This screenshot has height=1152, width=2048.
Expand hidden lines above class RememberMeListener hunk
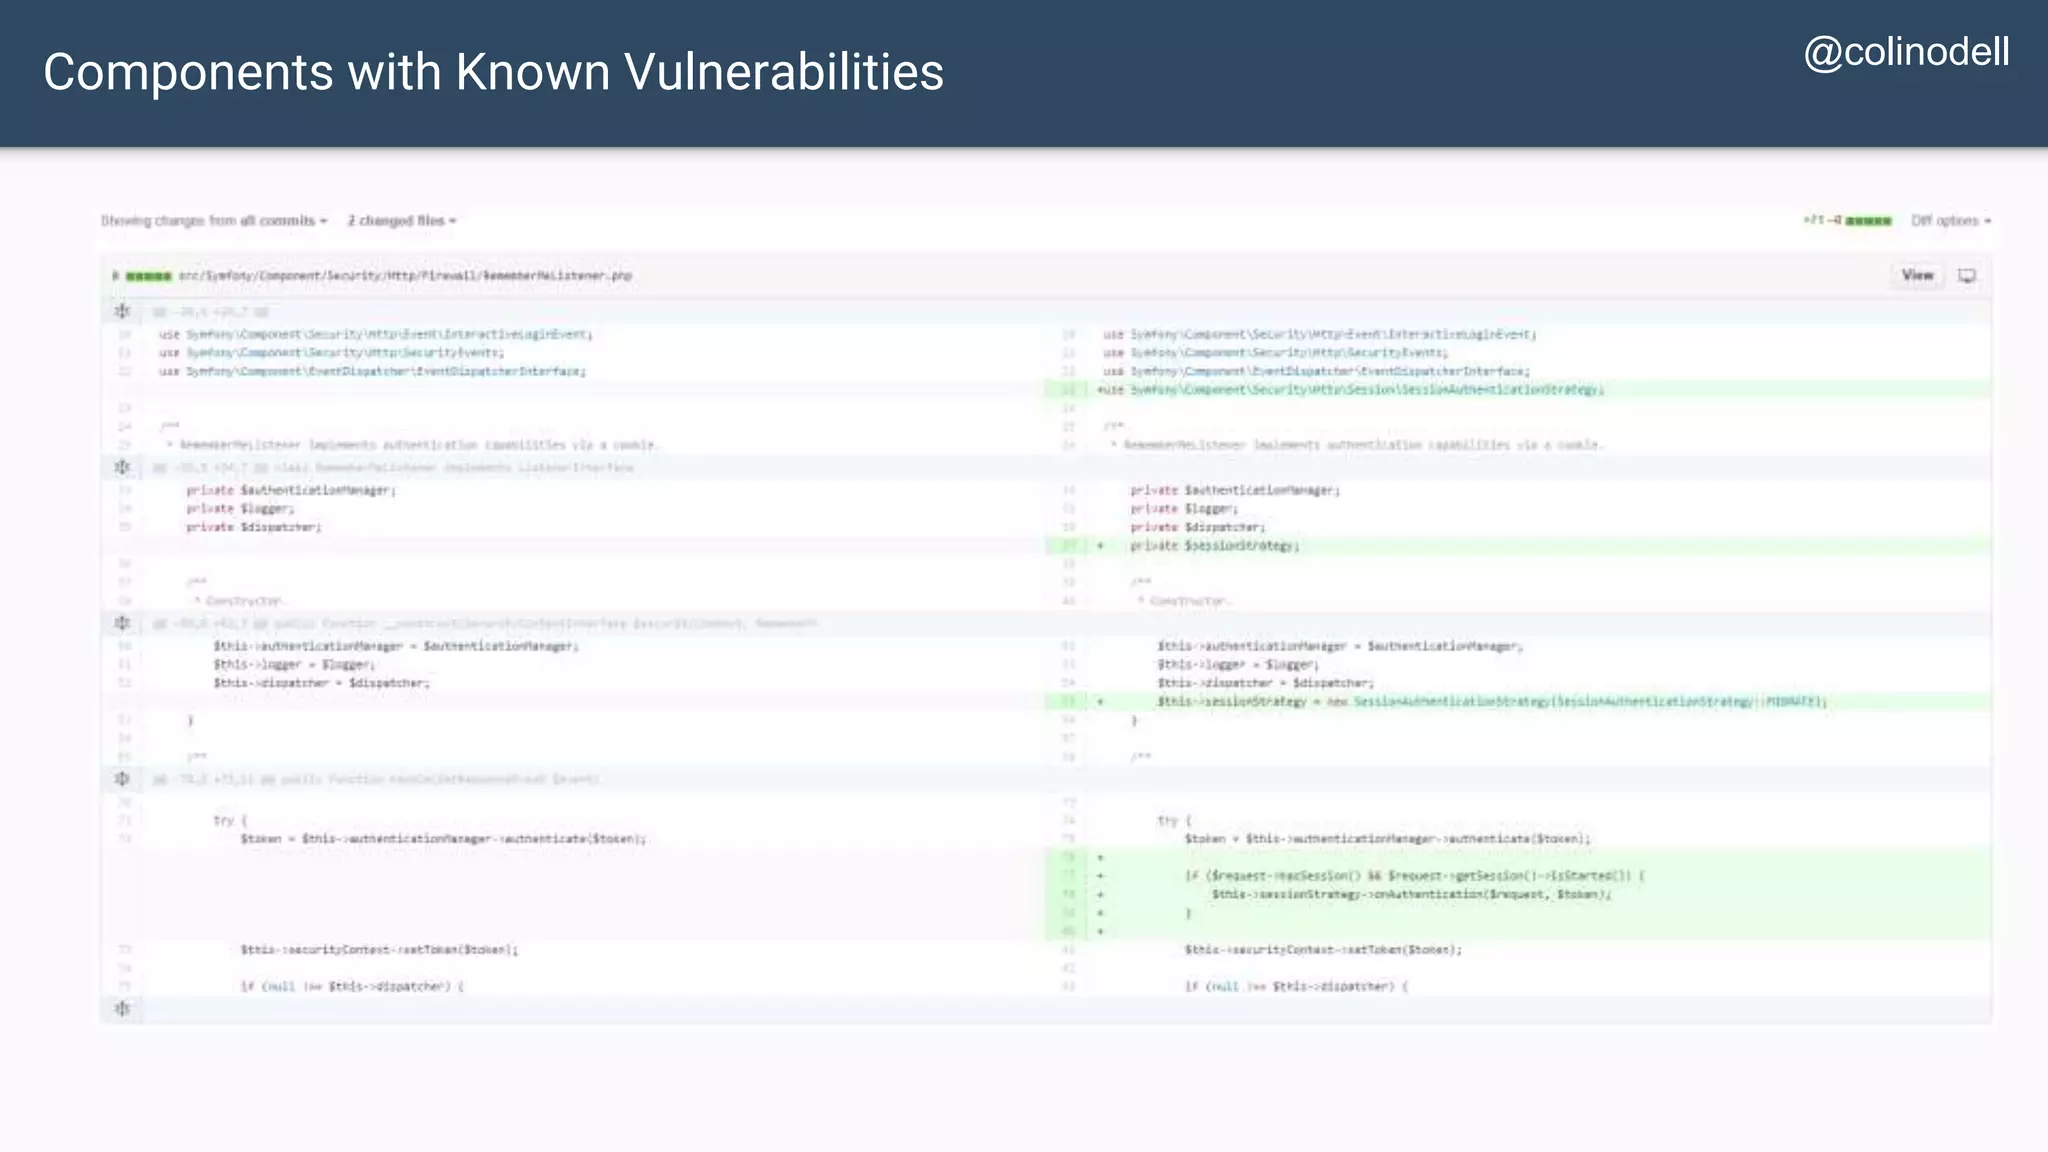(x=122, y=467)
